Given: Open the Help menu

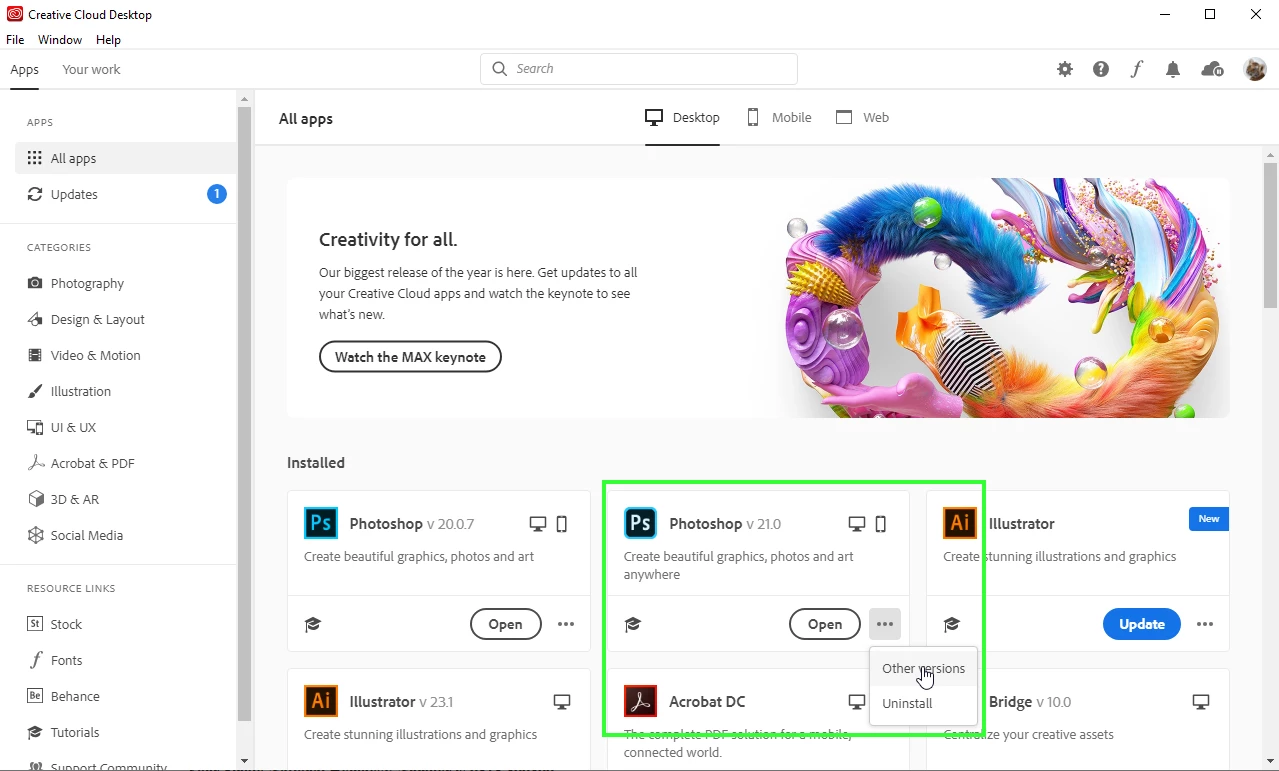Looking at the screenshot, I should coord(108,40).
